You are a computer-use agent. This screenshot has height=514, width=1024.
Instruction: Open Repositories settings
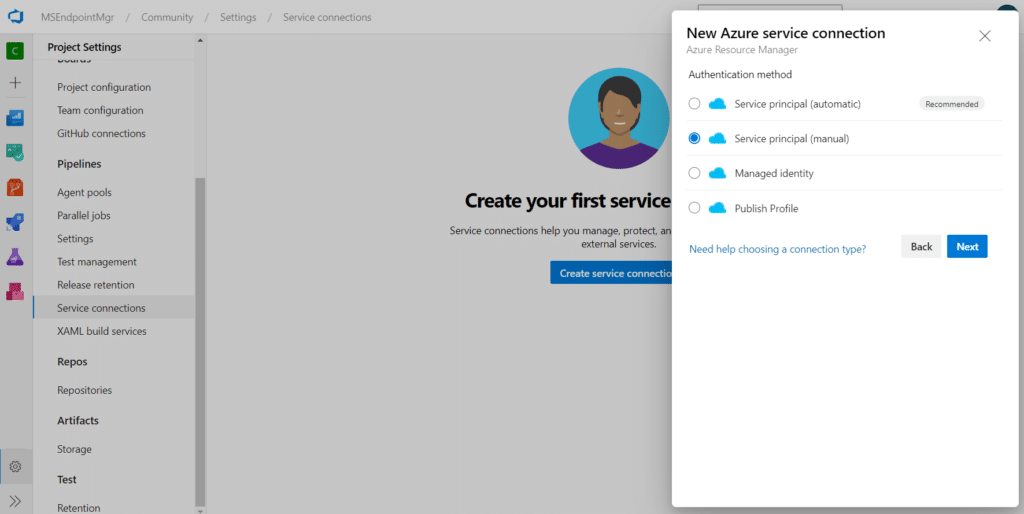(x=84, y=390)
